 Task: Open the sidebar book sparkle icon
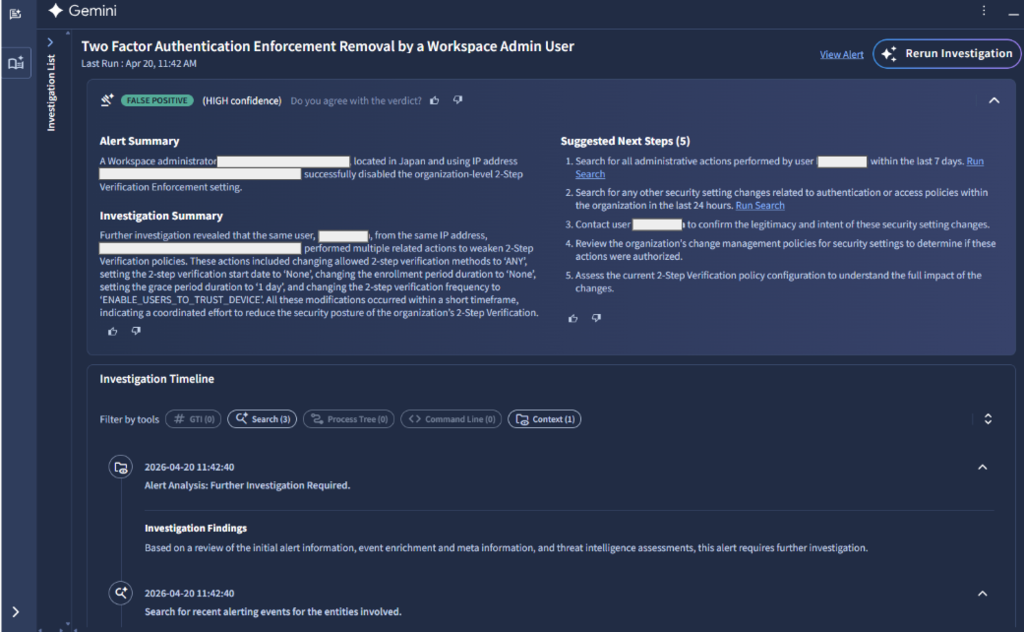(16, 63)
